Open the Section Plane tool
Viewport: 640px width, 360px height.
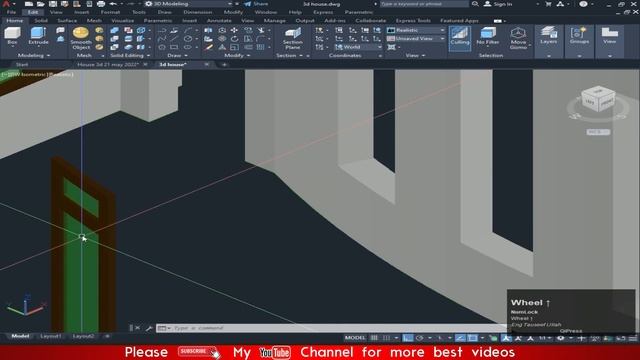coord(293,38)
